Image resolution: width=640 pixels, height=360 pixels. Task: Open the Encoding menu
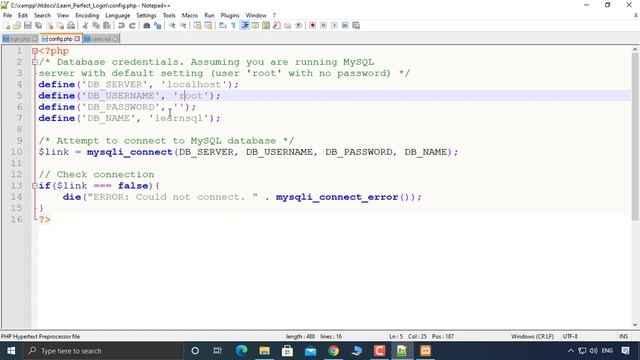tap(87, 15)
